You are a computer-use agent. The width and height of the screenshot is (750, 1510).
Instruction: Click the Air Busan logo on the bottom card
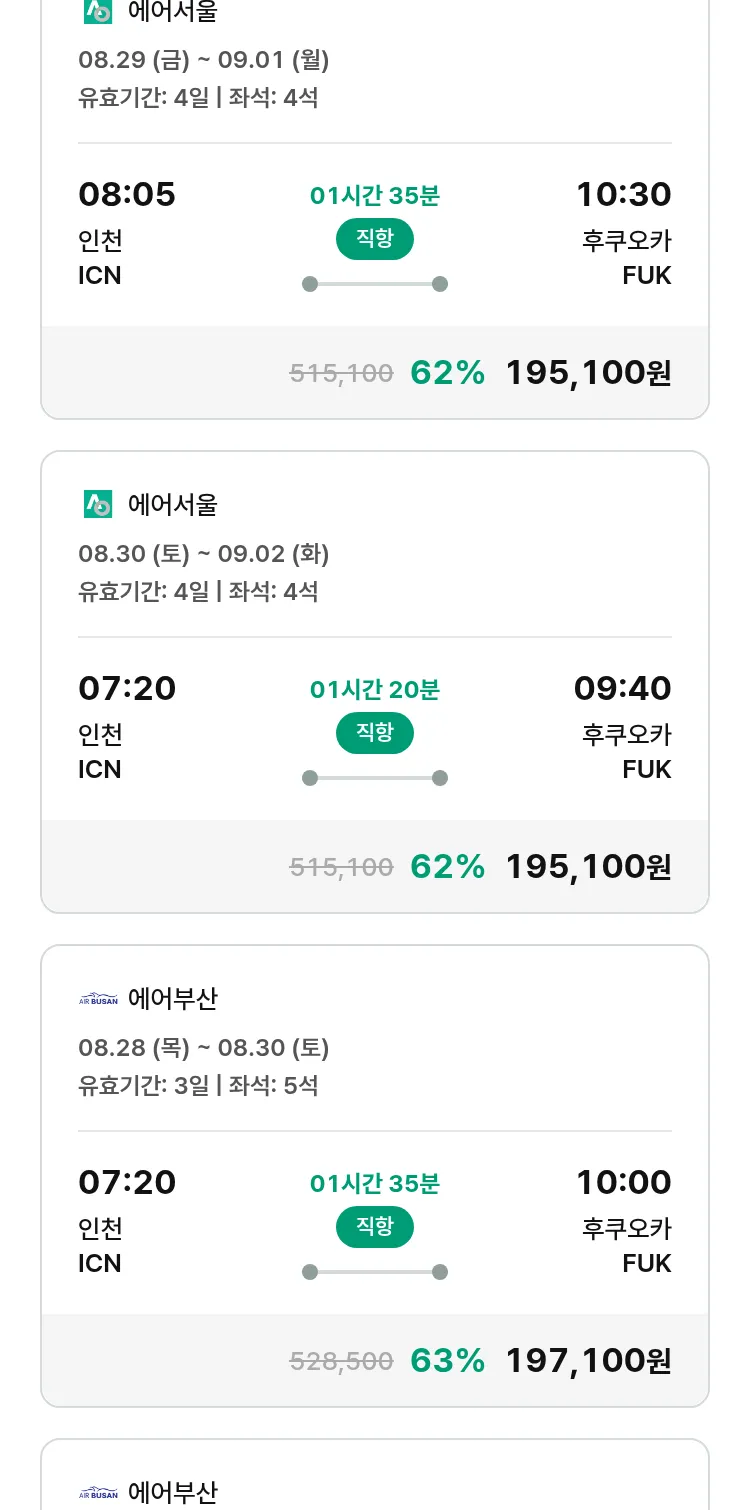pos(98,1493)
